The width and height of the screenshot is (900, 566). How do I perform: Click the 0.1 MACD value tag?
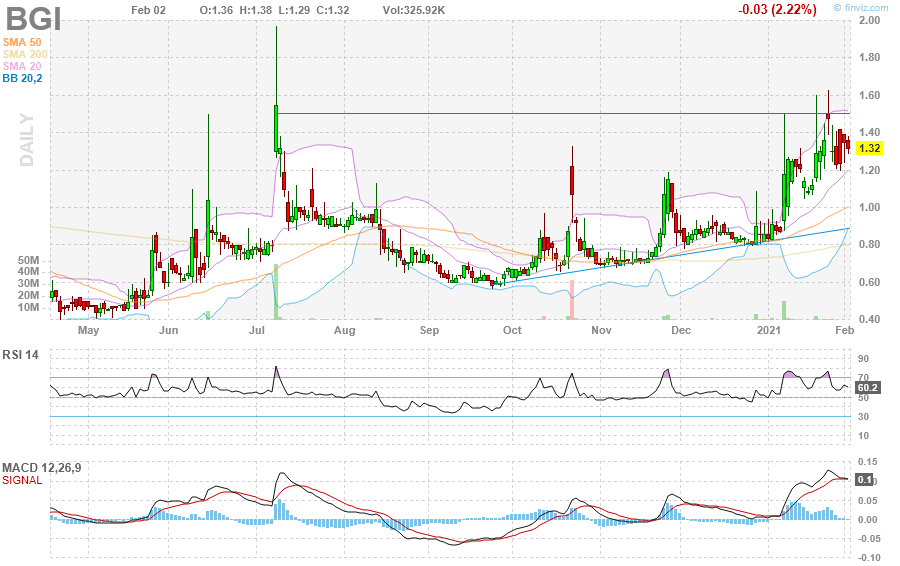864,480
